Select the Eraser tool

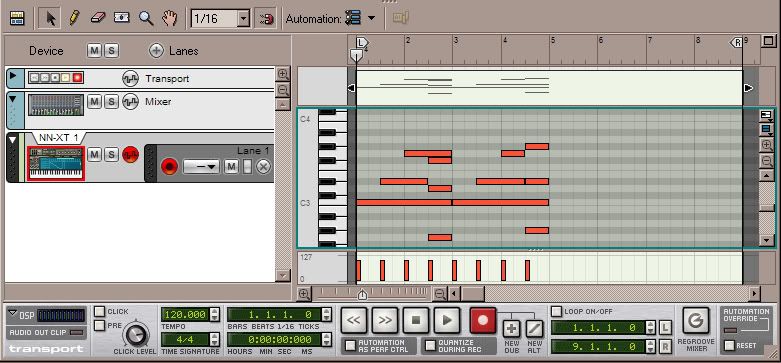[x=98, y=18]
